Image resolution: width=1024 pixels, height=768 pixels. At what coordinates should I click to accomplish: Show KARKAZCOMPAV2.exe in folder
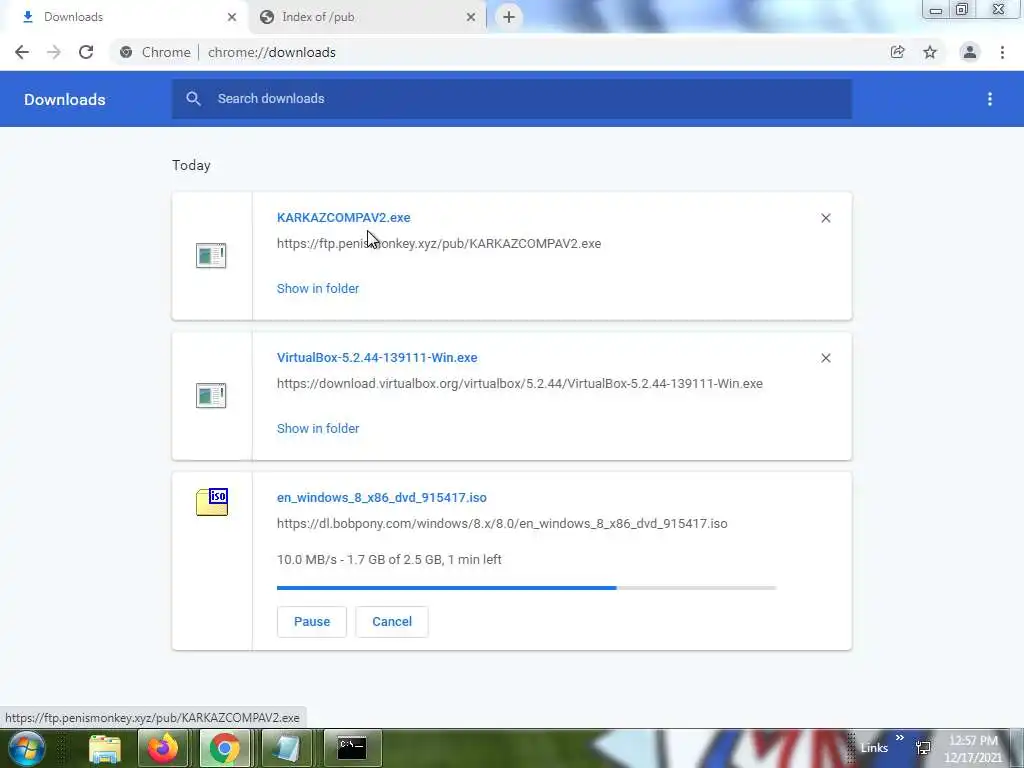pos(317,288)
